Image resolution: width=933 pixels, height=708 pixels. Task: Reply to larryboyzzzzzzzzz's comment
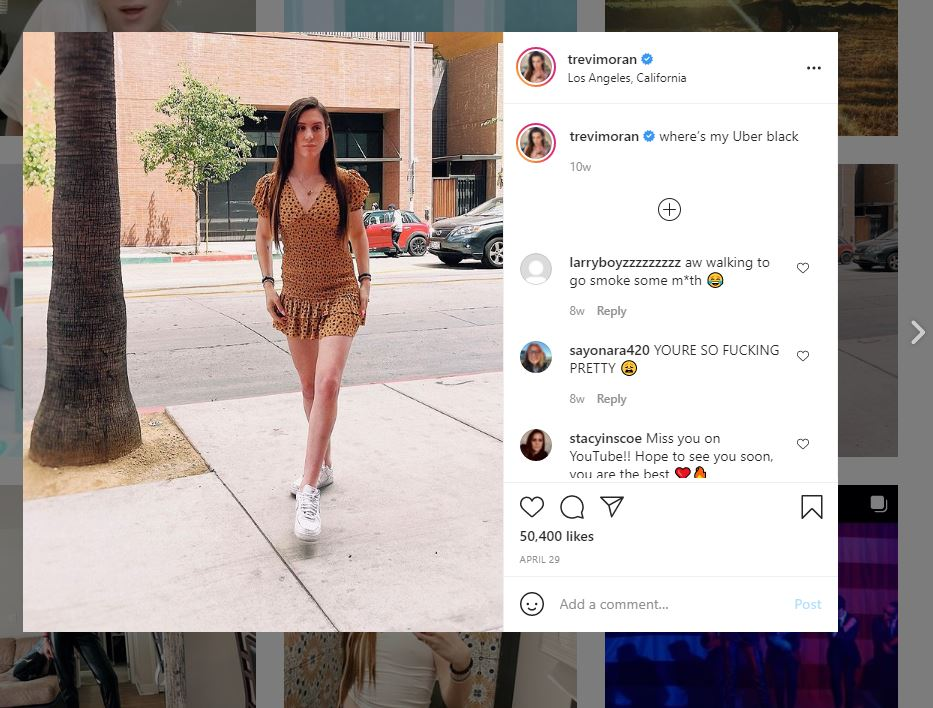611,311
